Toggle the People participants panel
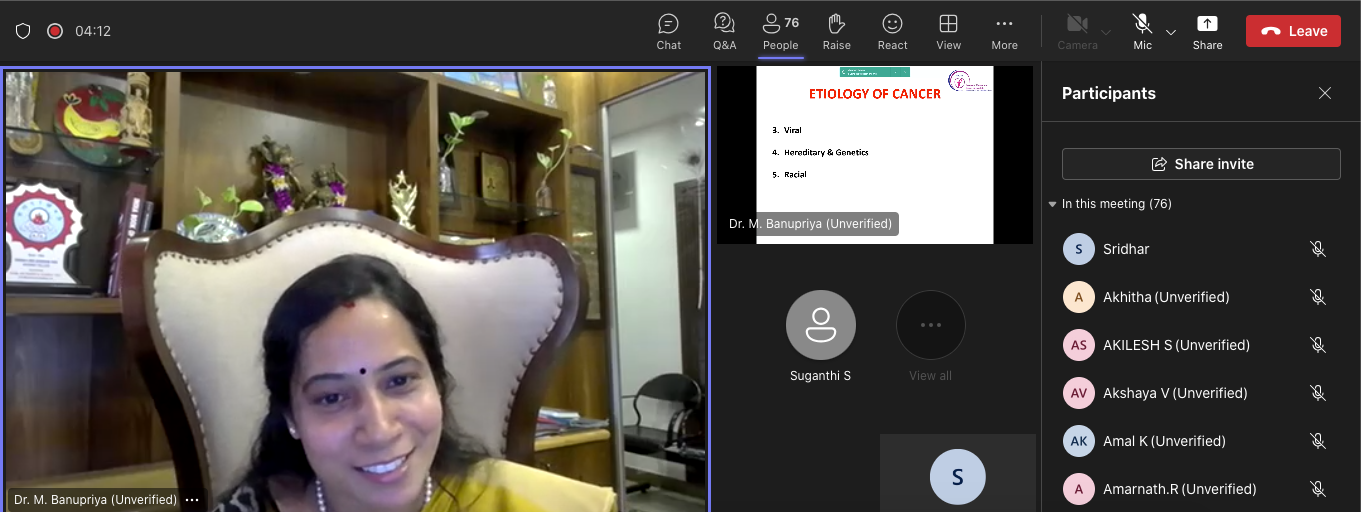The width and height of the screenshot is (1361, 512). click(780, 31)
